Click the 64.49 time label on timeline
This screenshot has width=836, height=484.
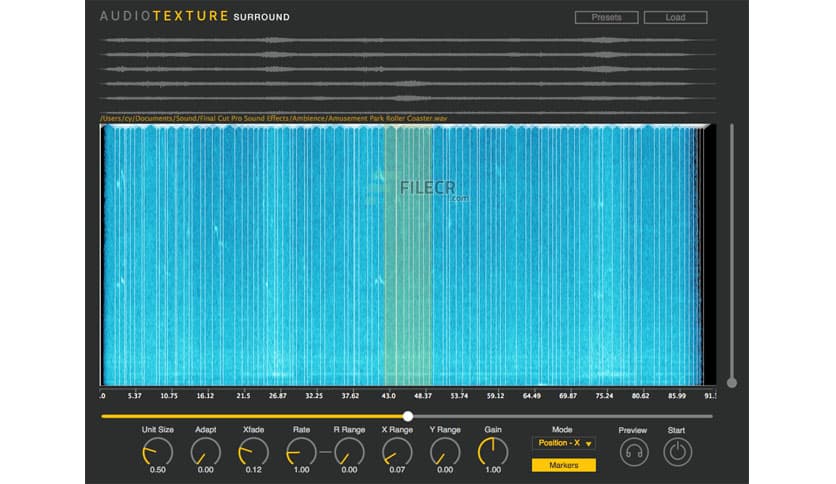[532, 396]
